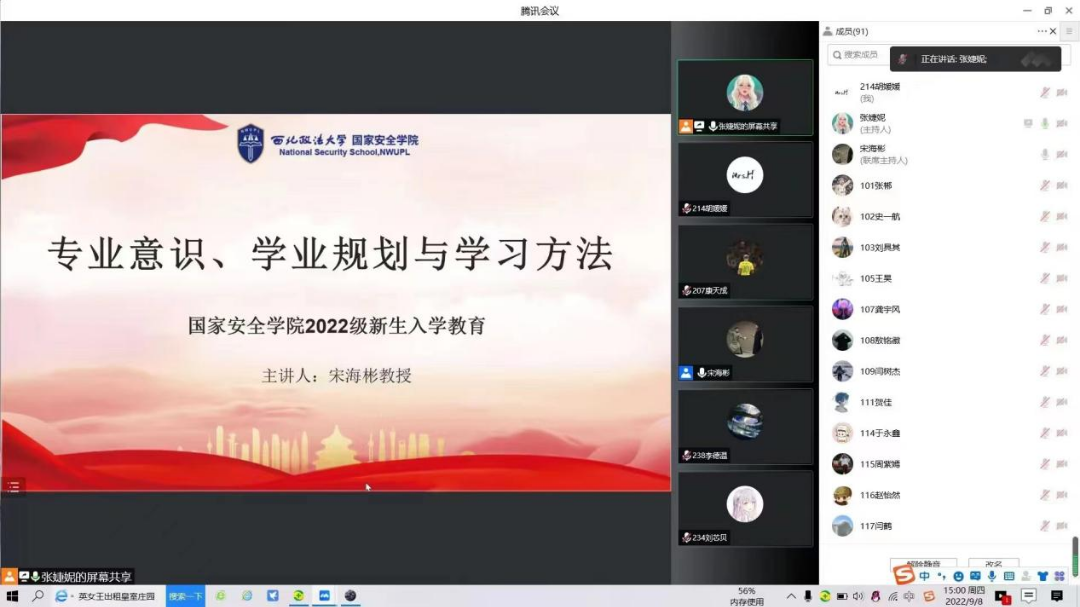Click slide menu icon at bottom-left of presentation
Image resolution: width=1080 pixels, height=607 pixels.
13,486
